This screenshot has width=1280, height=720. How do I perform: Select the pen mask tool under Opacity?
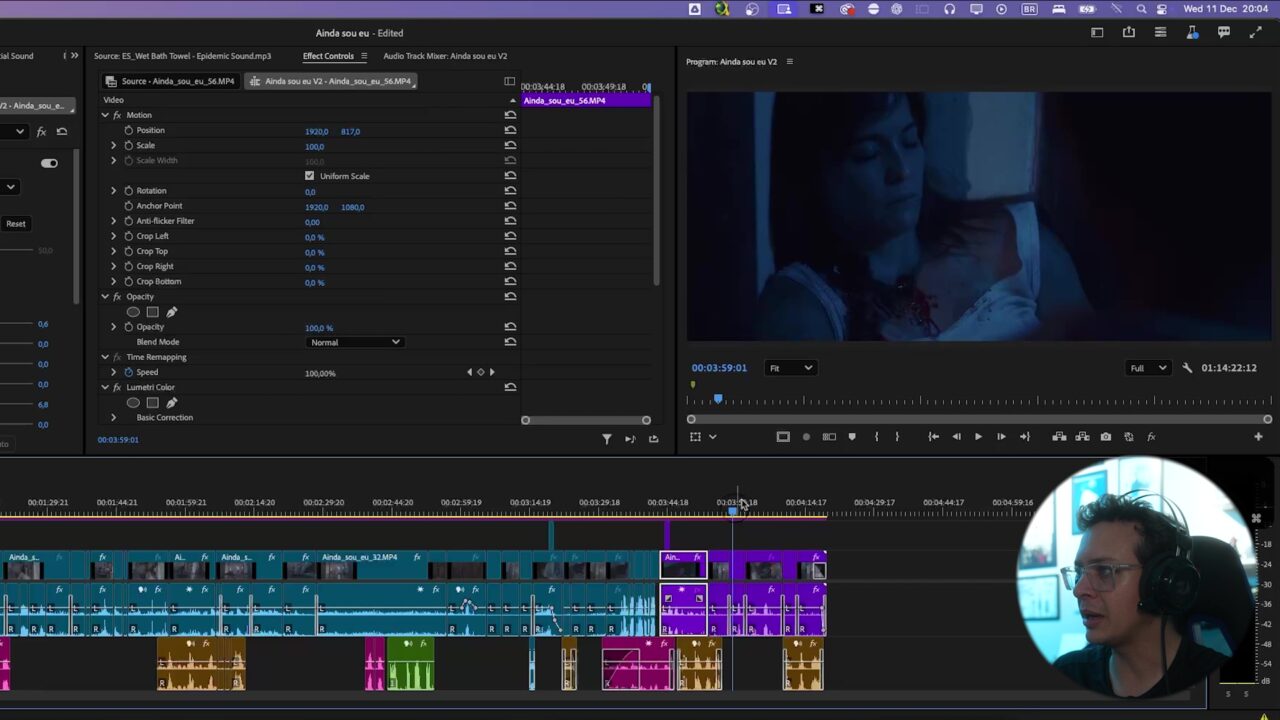coord(171,312)
